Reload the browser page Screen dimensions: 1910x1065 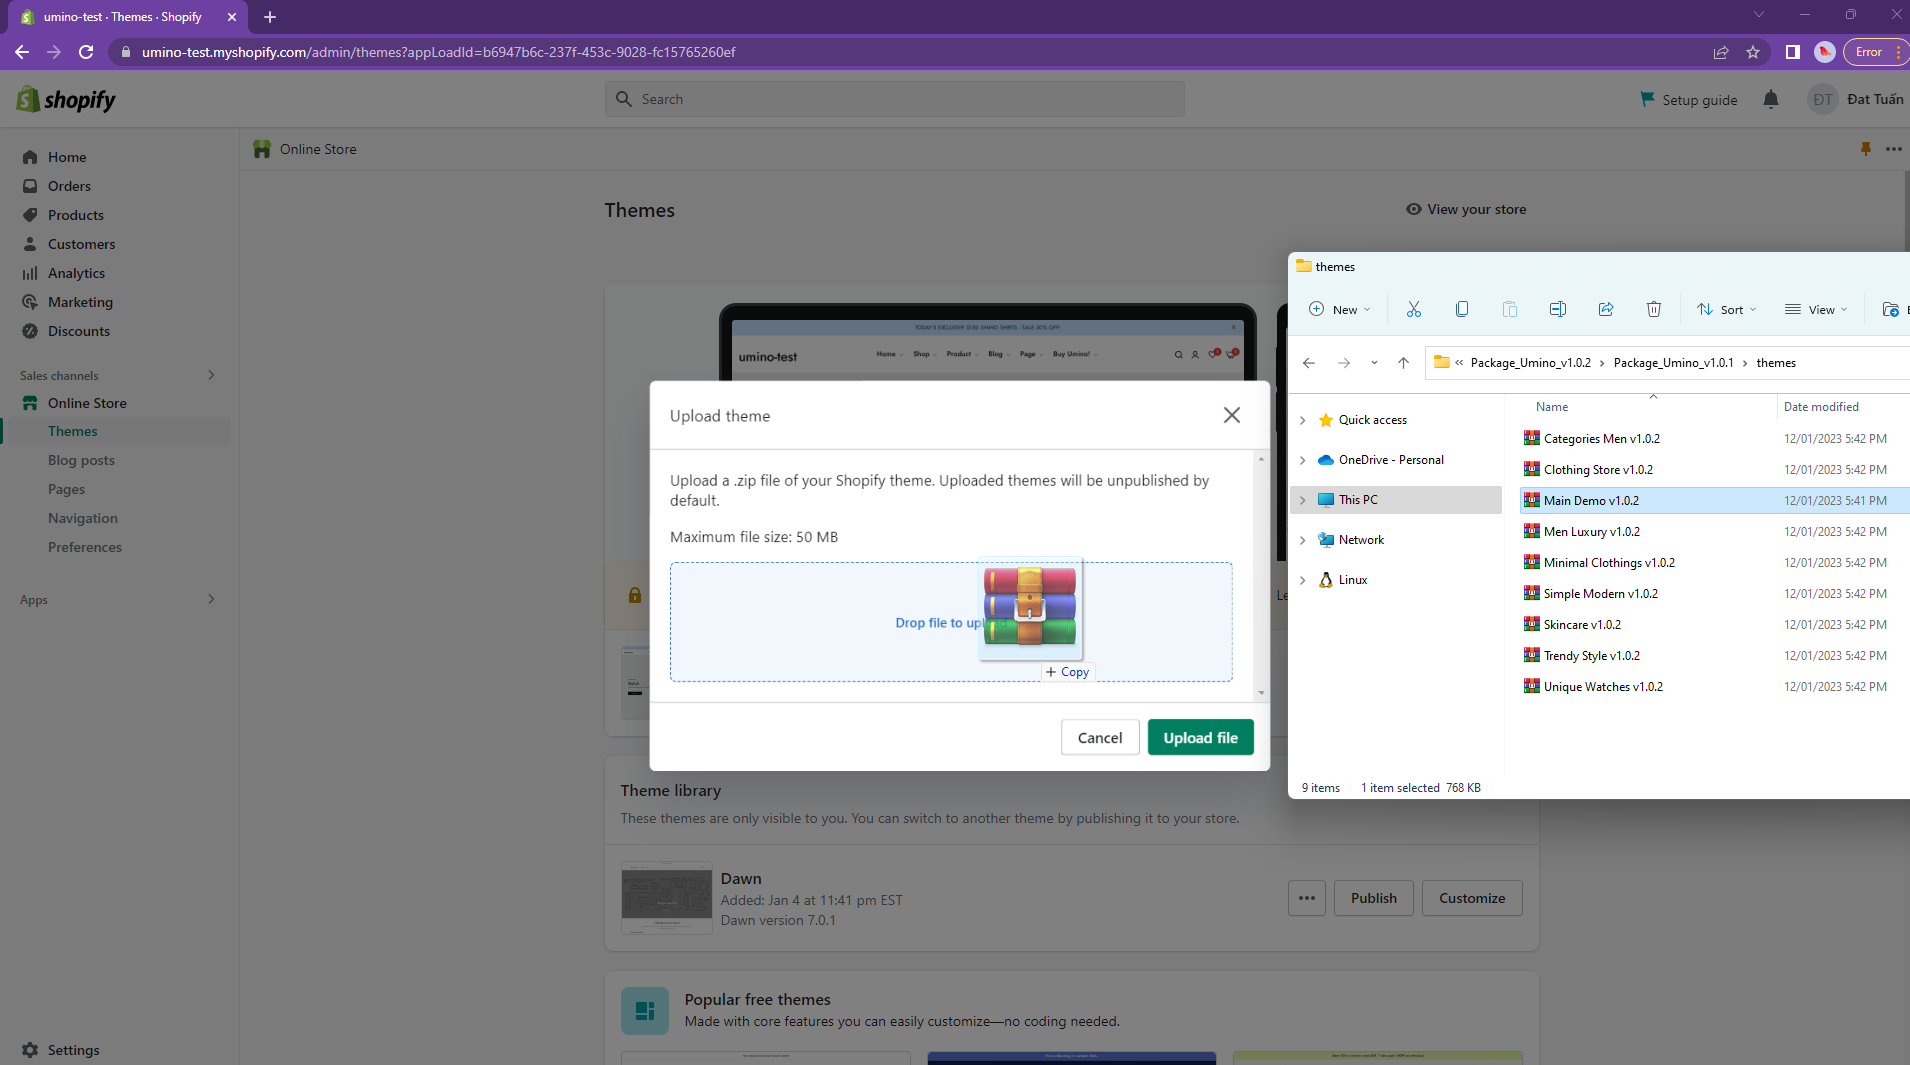(86, 52)
